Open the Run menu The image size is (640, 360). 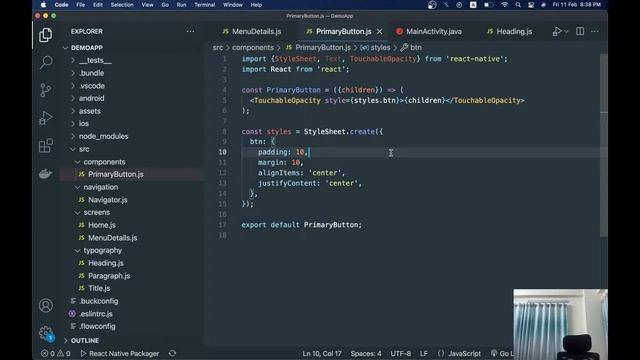[x=181, y=5]
